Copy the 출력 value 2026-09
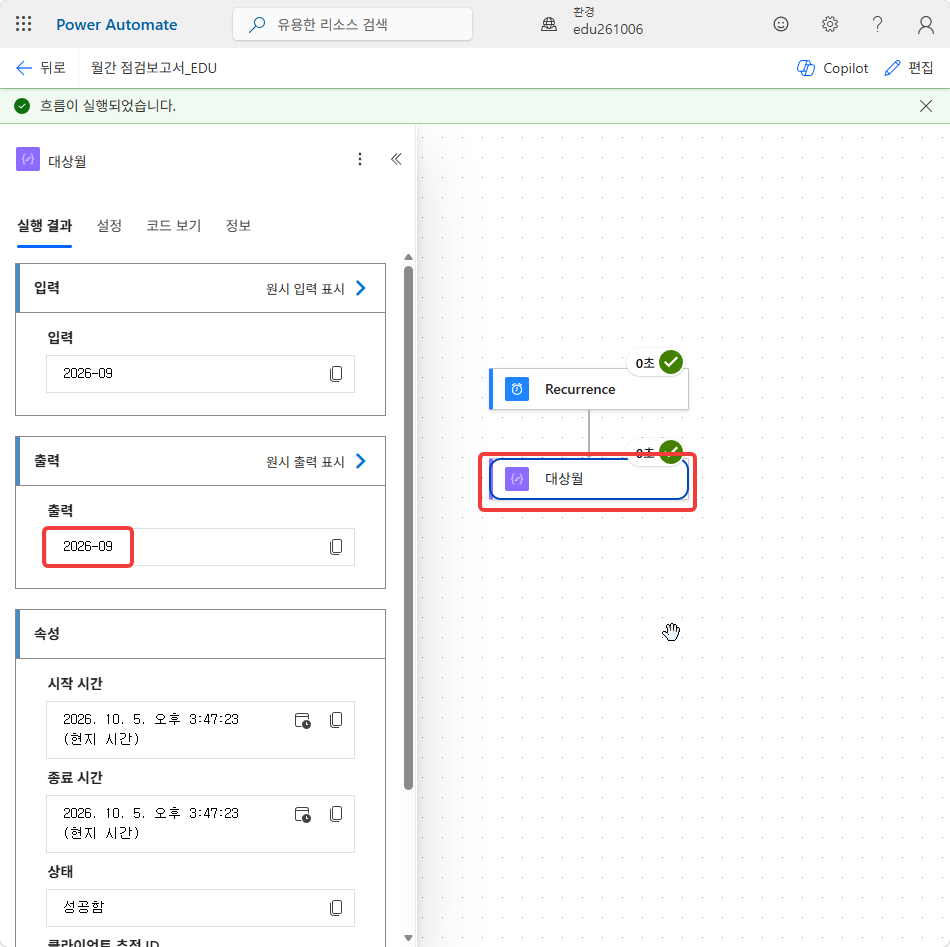The image size is (950, 947). point(336,547)
